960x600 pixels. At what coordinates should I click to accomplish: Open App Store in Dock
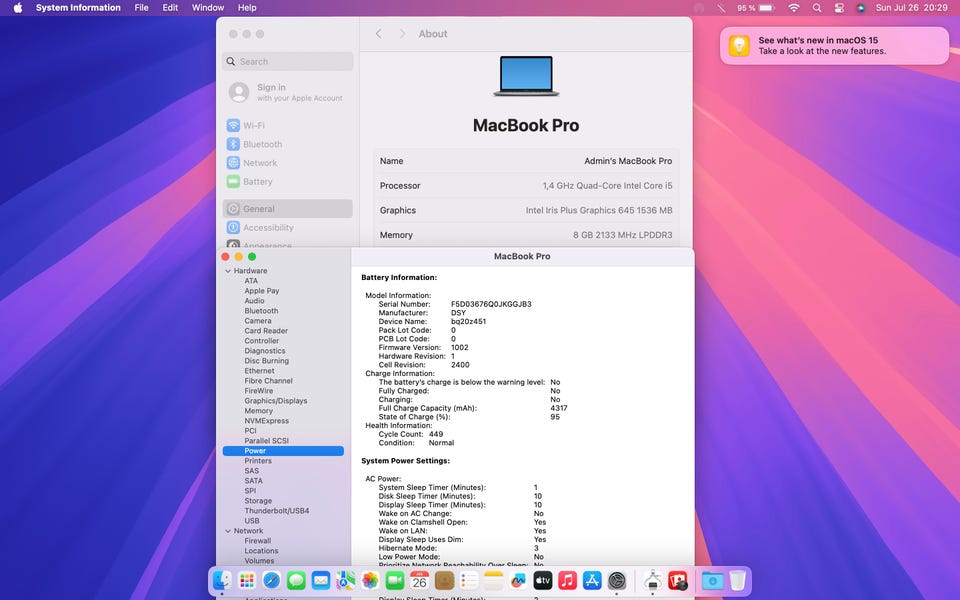tap(592, 580)
